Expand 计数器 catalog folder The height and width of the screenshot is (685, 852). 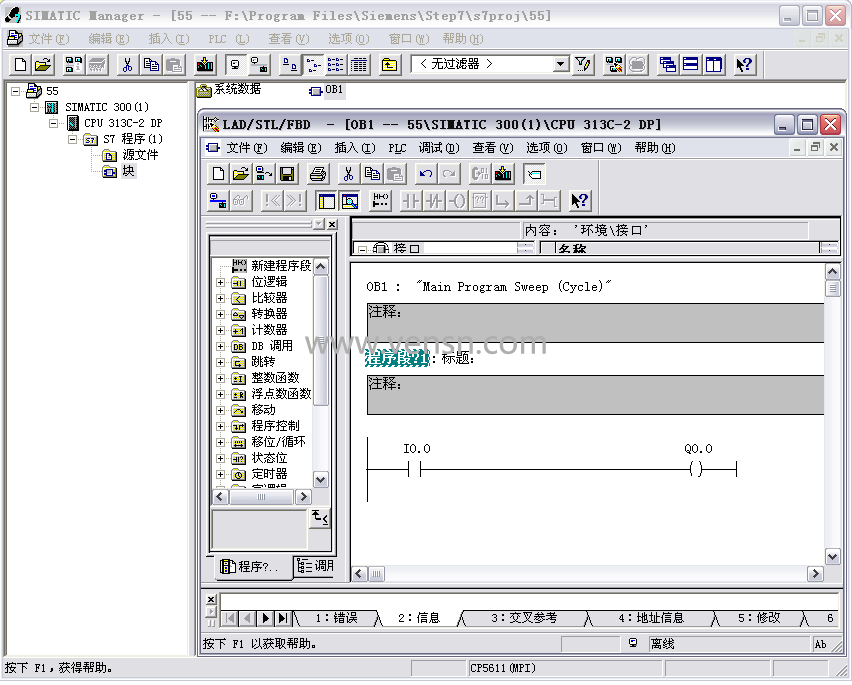pos(220,330)
